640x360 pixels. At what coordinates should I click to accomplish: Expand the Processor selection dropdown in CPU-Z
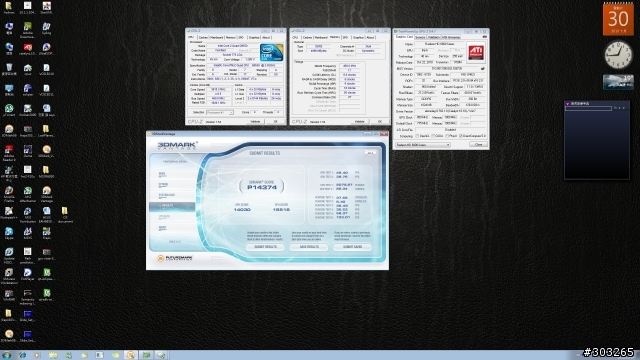(220, 112)
